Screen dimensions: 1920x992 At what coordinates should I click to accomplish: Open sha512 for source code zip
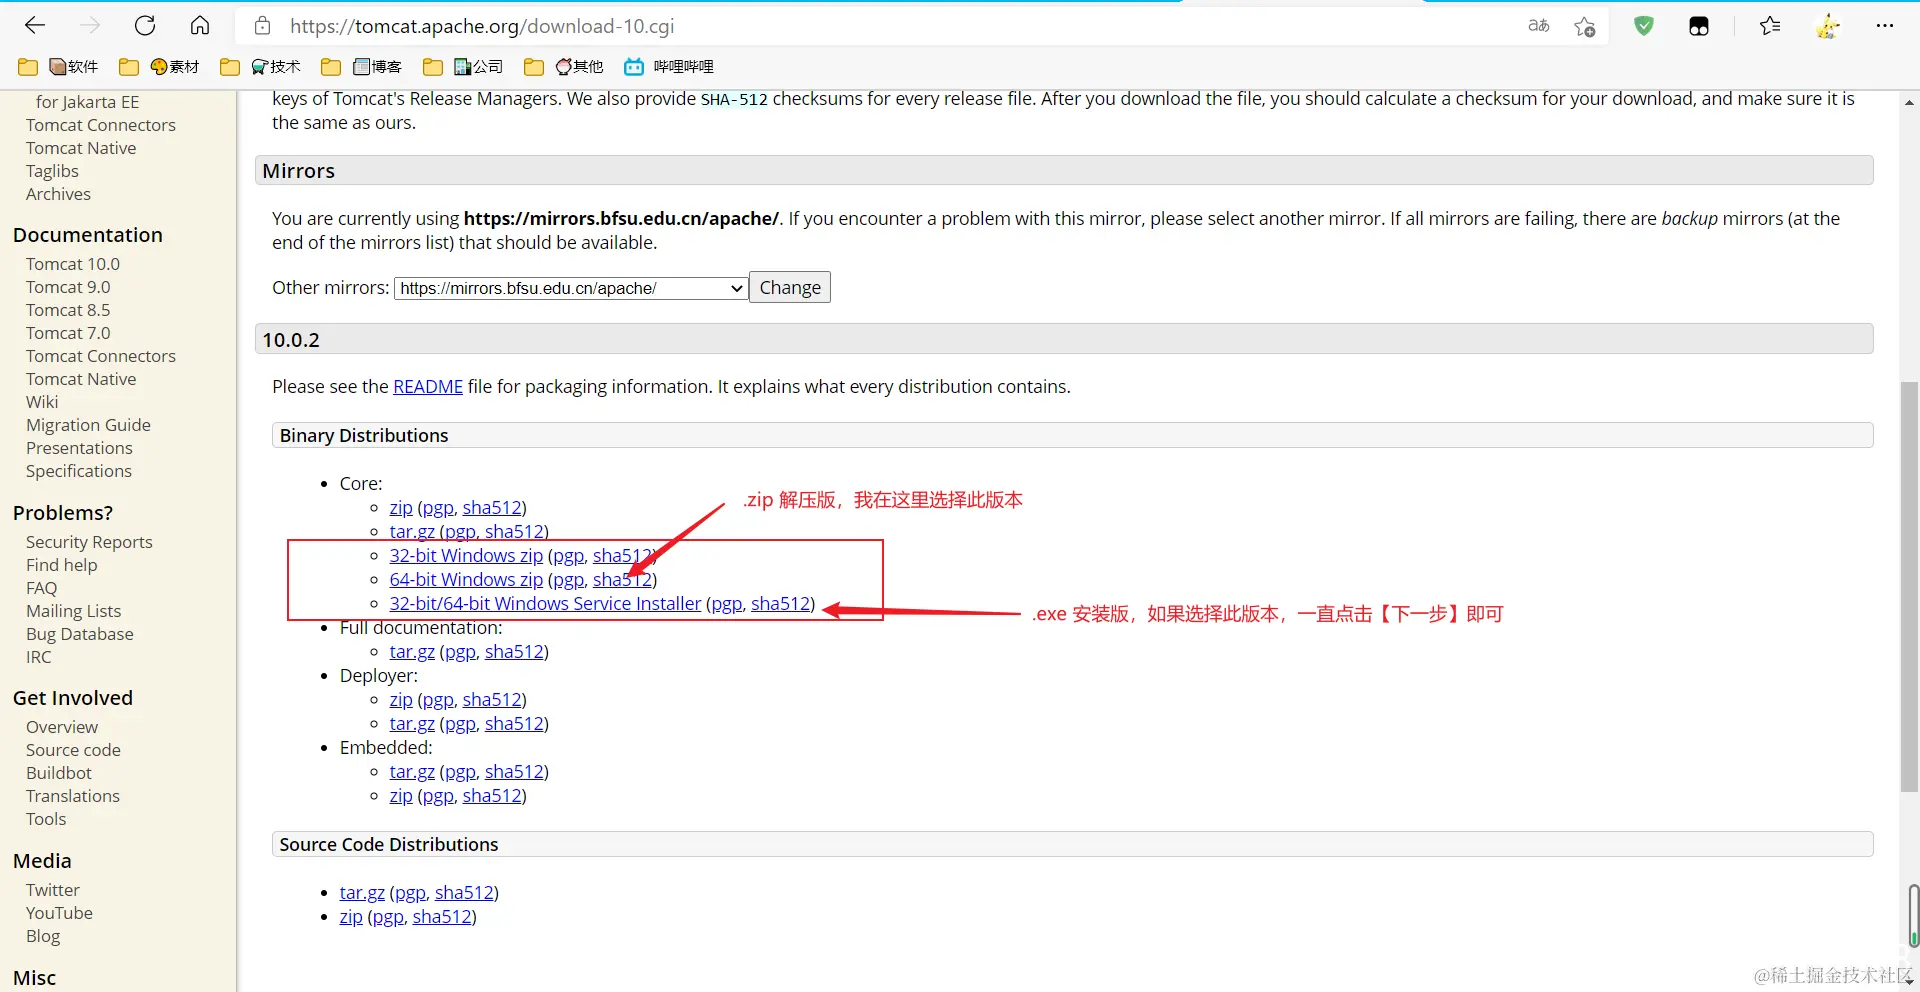click(x=442, y=917)
